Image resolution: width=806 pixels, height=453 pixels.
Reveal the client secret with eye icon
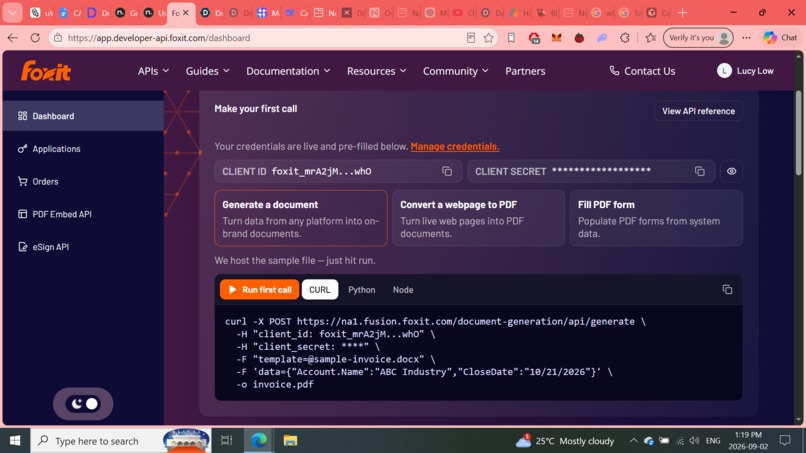(x=731, y=171)
